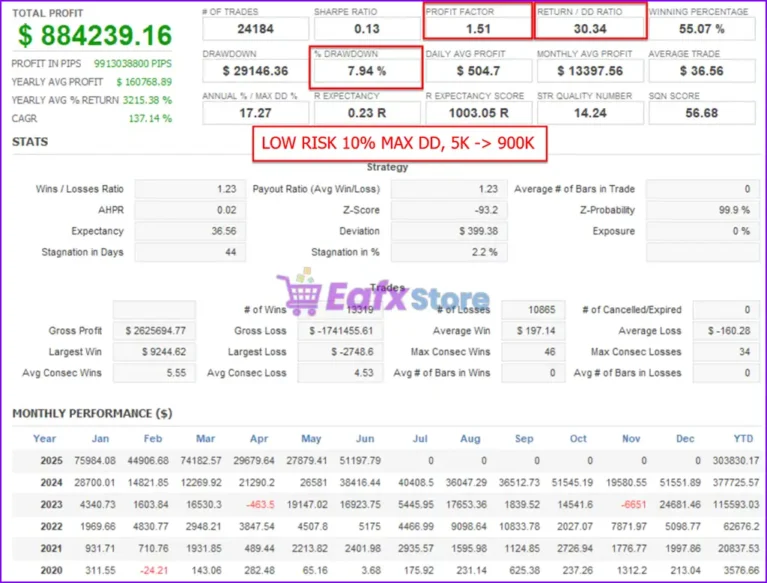The height and width of the screenshot is (583, 767).
Task: Select the winning percentage value 55.07 %
Action: 701,29
